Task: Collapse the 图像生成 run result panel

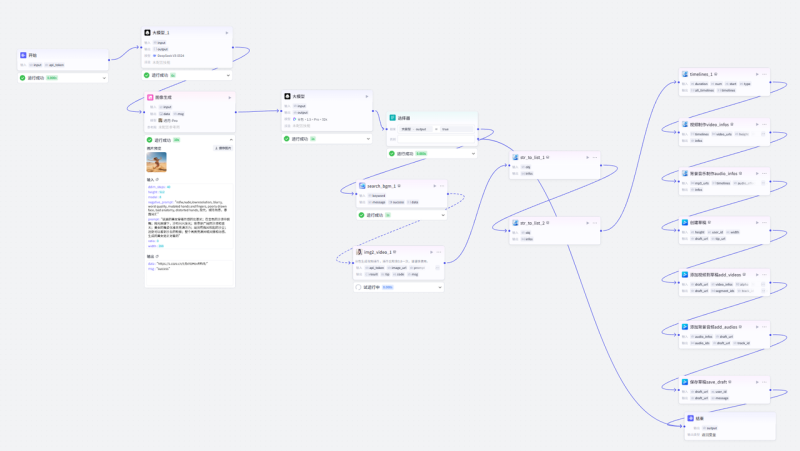Action: tap(229, 140)
